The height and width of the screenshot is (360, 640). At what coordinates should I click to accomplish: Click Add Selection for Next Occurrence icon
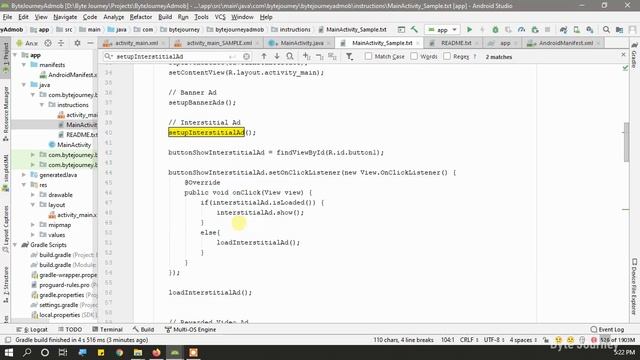tap(307, 56)
